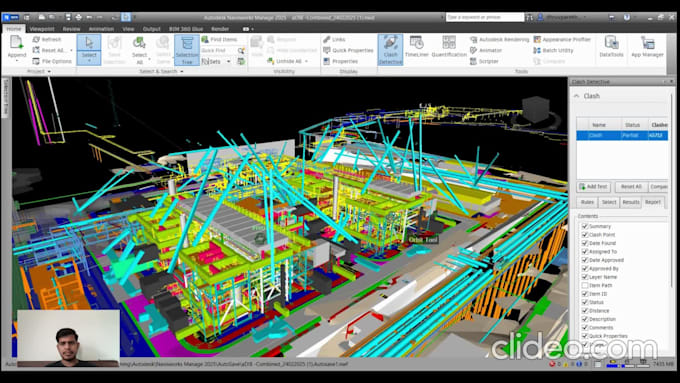Uncheck the Assigned To checkbox
This screenshot has height=383, width=680.
pyautogui.click(x=585, y=252)
